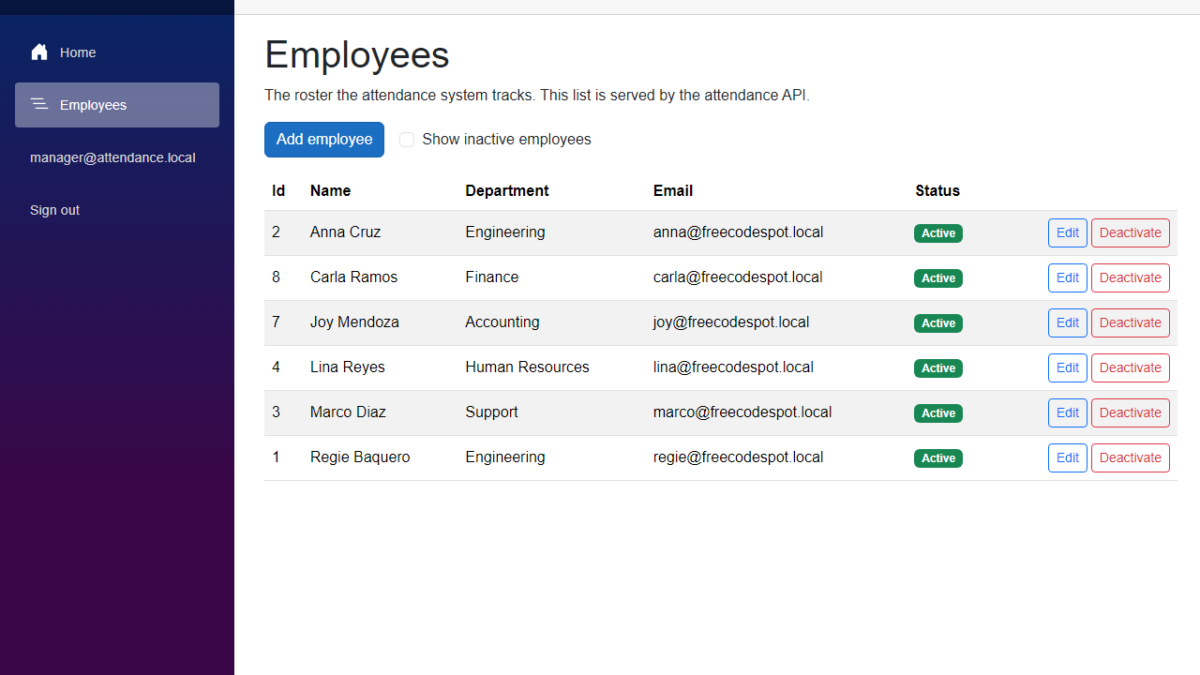Click the Finance department cell
Screen dimensions: 1200x675
pos(492,277)
